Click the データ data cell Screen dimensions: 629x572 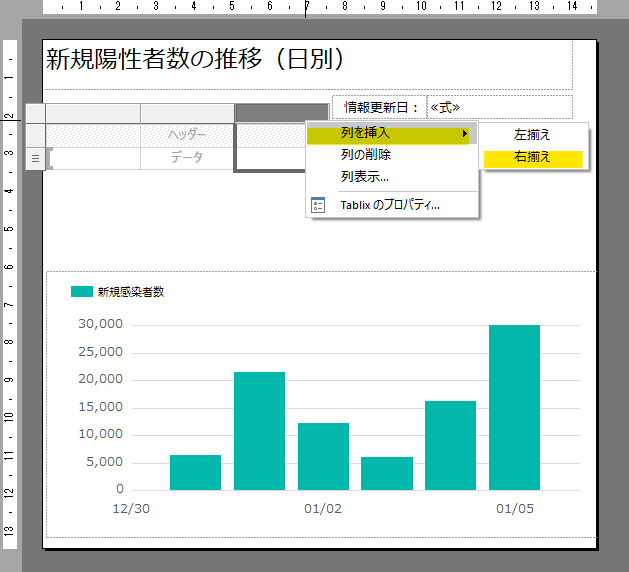point(186,158)
